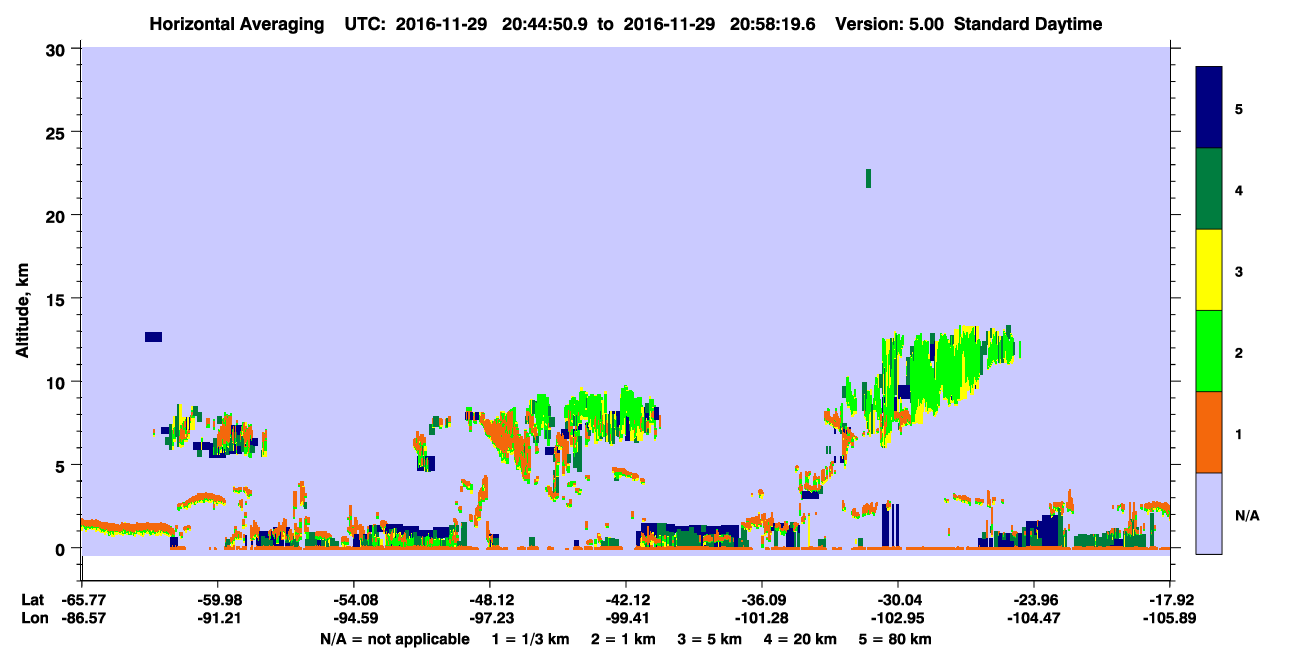Click the '4 = 20 km' legend text

click(801, 639)
